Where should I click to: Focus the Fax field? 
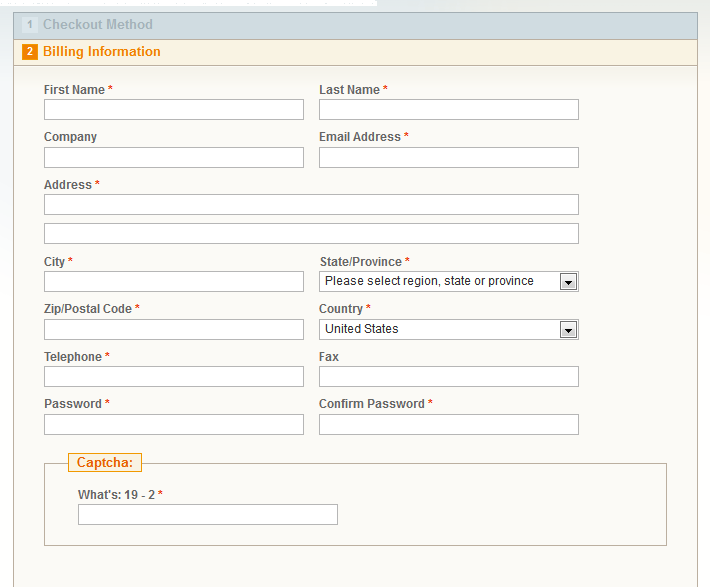(449, 377)
